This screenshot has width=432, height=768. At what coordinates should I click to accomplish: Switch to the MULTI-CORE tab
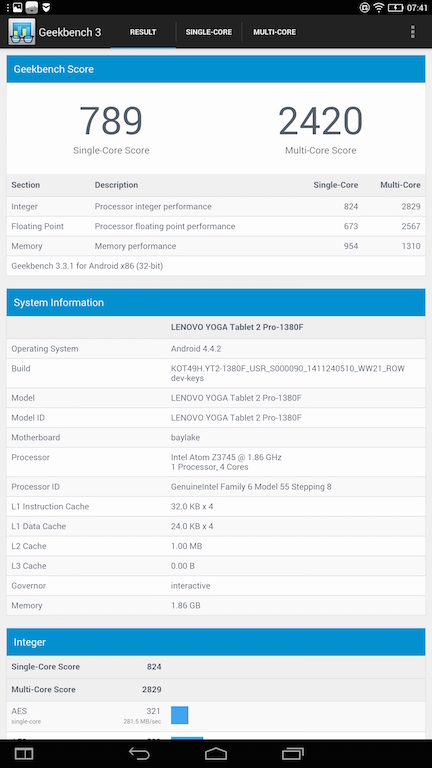[x=274, y=32]
